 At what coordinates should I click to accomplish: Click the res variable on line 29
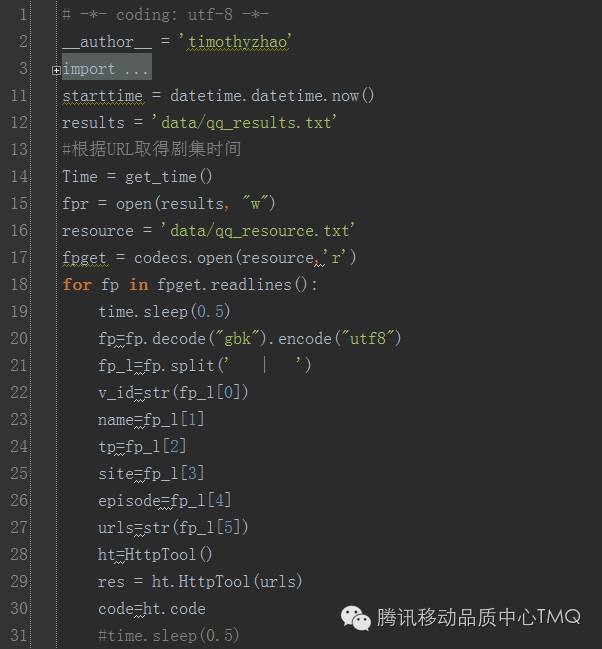[x=111, y=582]
